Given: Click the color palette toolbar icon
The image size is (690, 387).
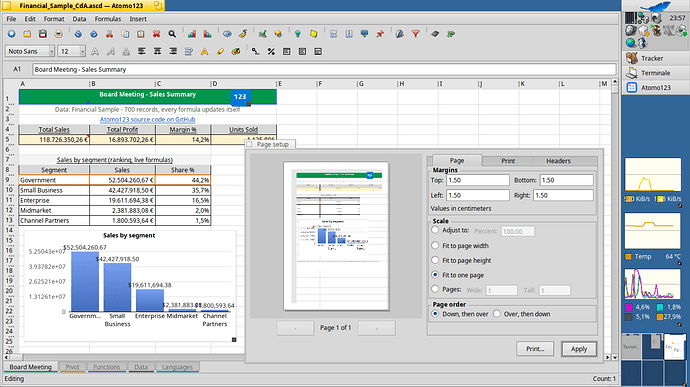Looking at the screenshot, I should click(x=236, y=52).
